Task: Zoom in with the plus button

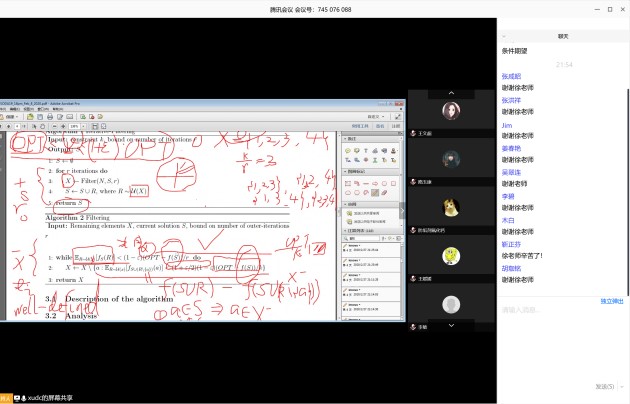Action: click(63, 126)
